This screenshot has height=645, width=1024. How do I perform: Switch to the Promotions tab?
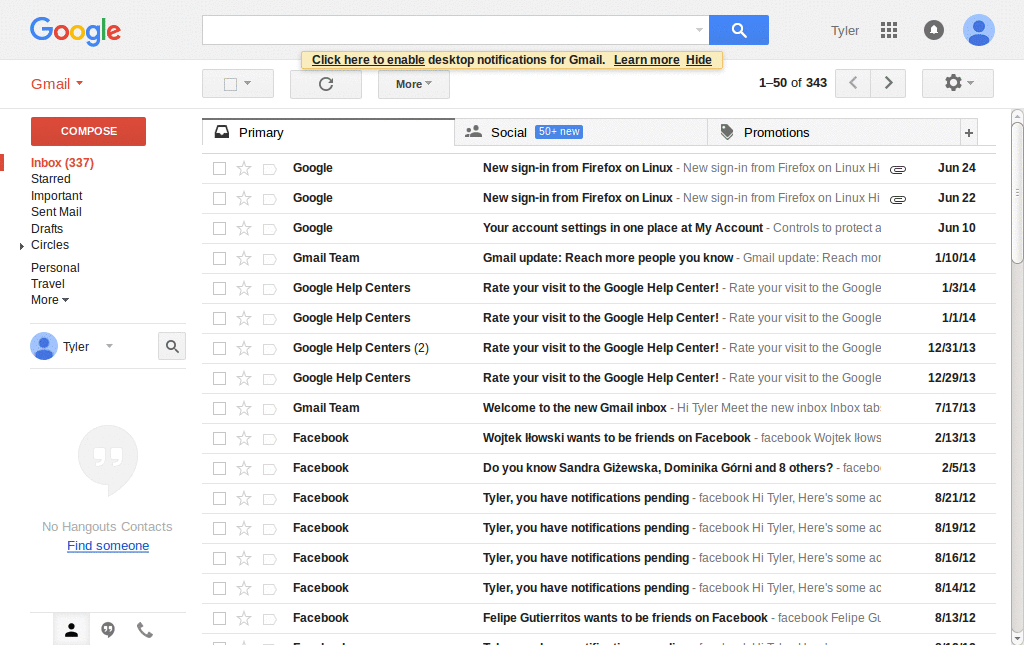tap(834, 133)
